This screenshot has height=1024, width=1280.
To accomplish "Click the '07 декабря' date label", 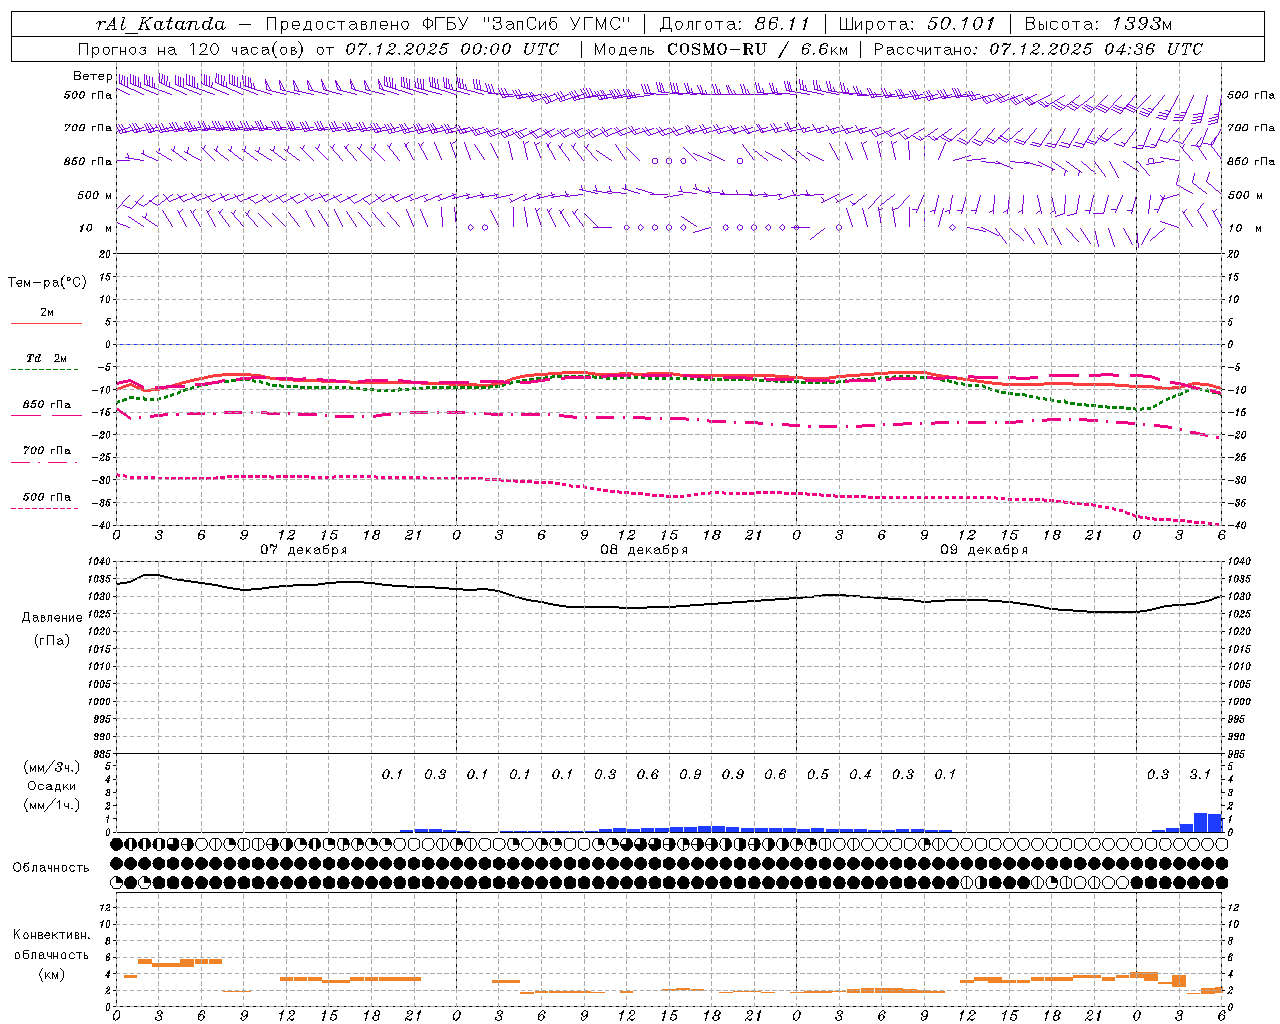I will pyautogui.click(x=304, y=549).
